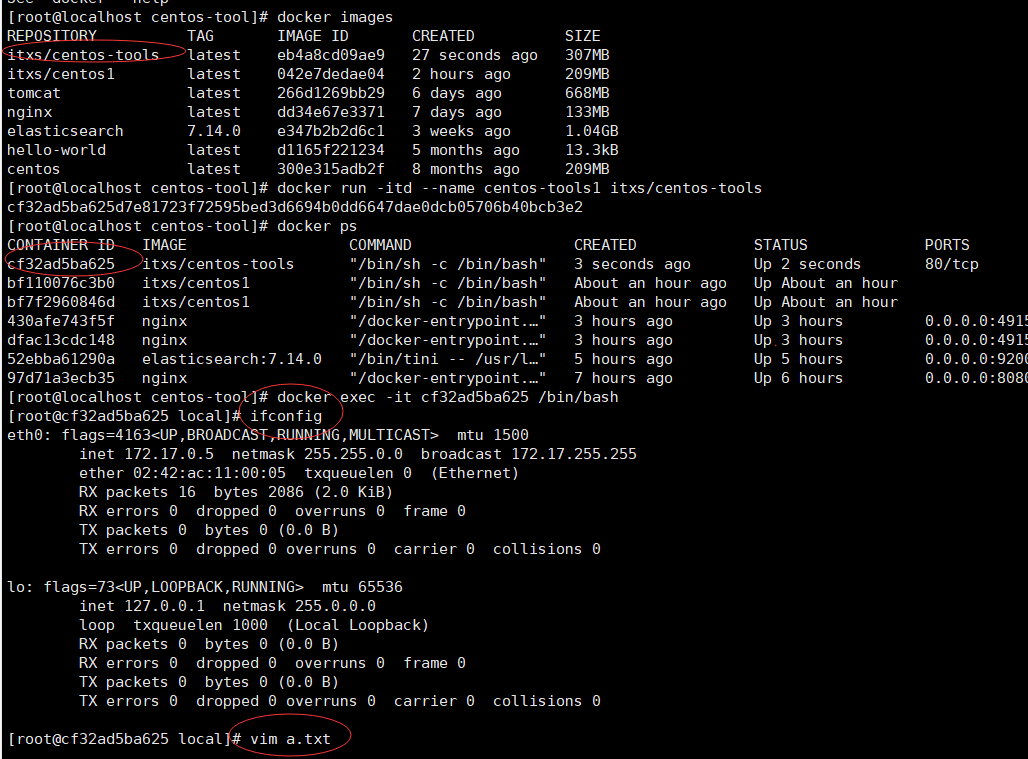
Task: Select image ID dd34e67e3371
Action: [x=330, y=112]
